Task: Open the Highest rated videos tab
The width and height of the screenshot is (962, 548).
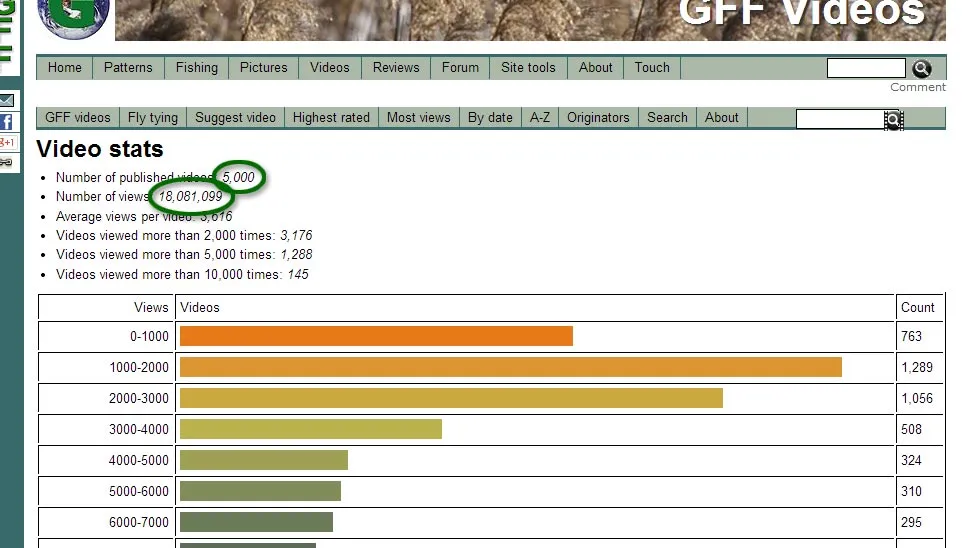Action: click(331, 117)
